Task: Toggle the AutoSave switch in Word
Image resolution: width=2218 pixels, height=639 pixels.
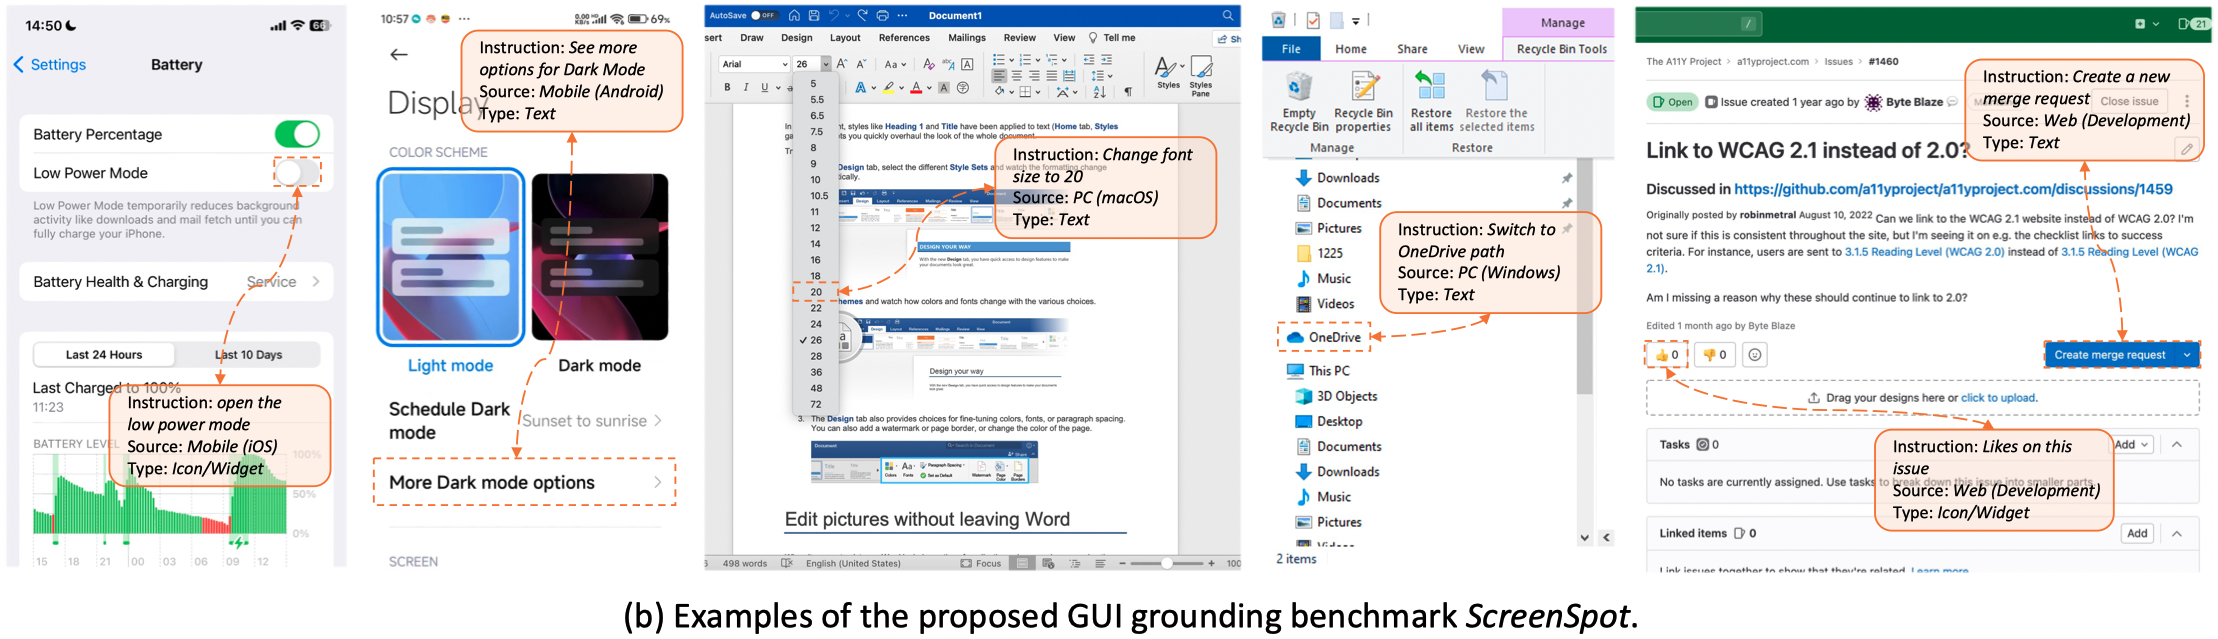Action: coord(764,15)
